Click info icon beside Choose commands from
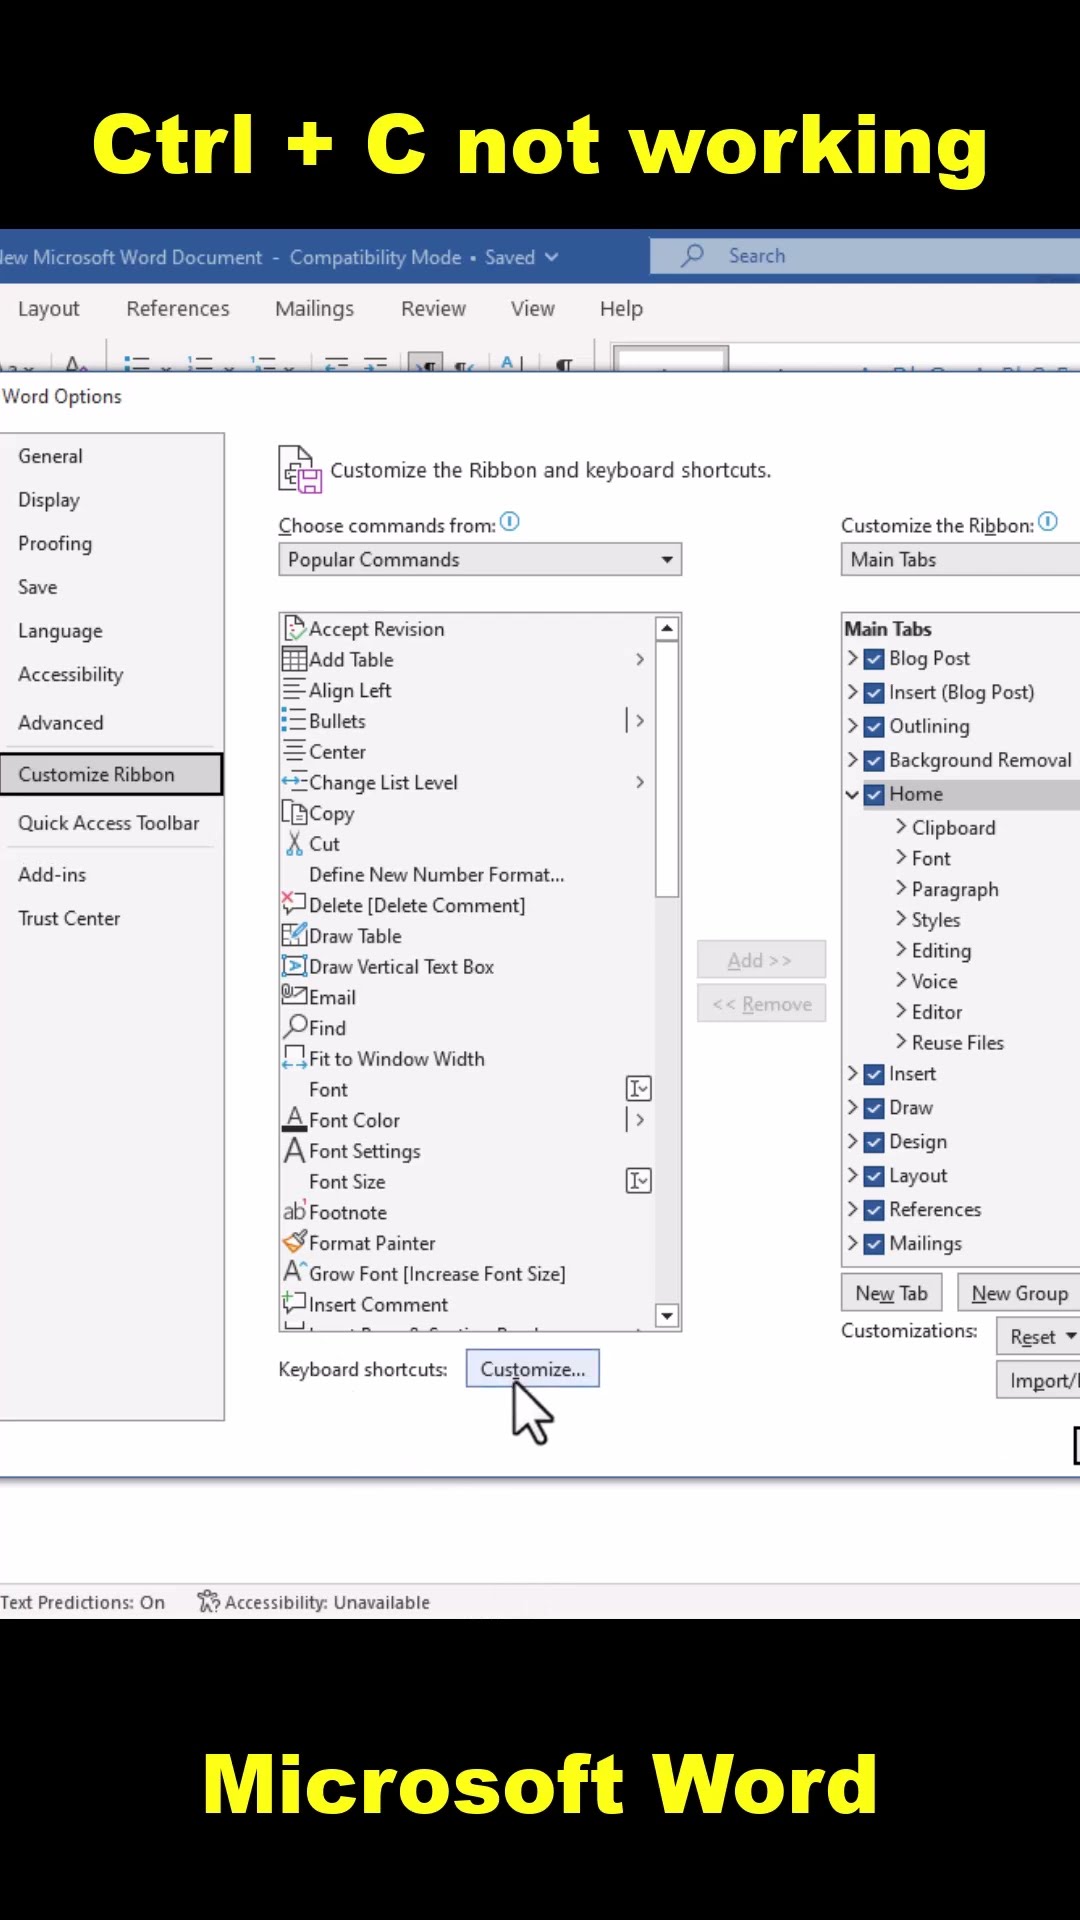The width and height of the screenshot is (1080, 1920). click(510, 522)
